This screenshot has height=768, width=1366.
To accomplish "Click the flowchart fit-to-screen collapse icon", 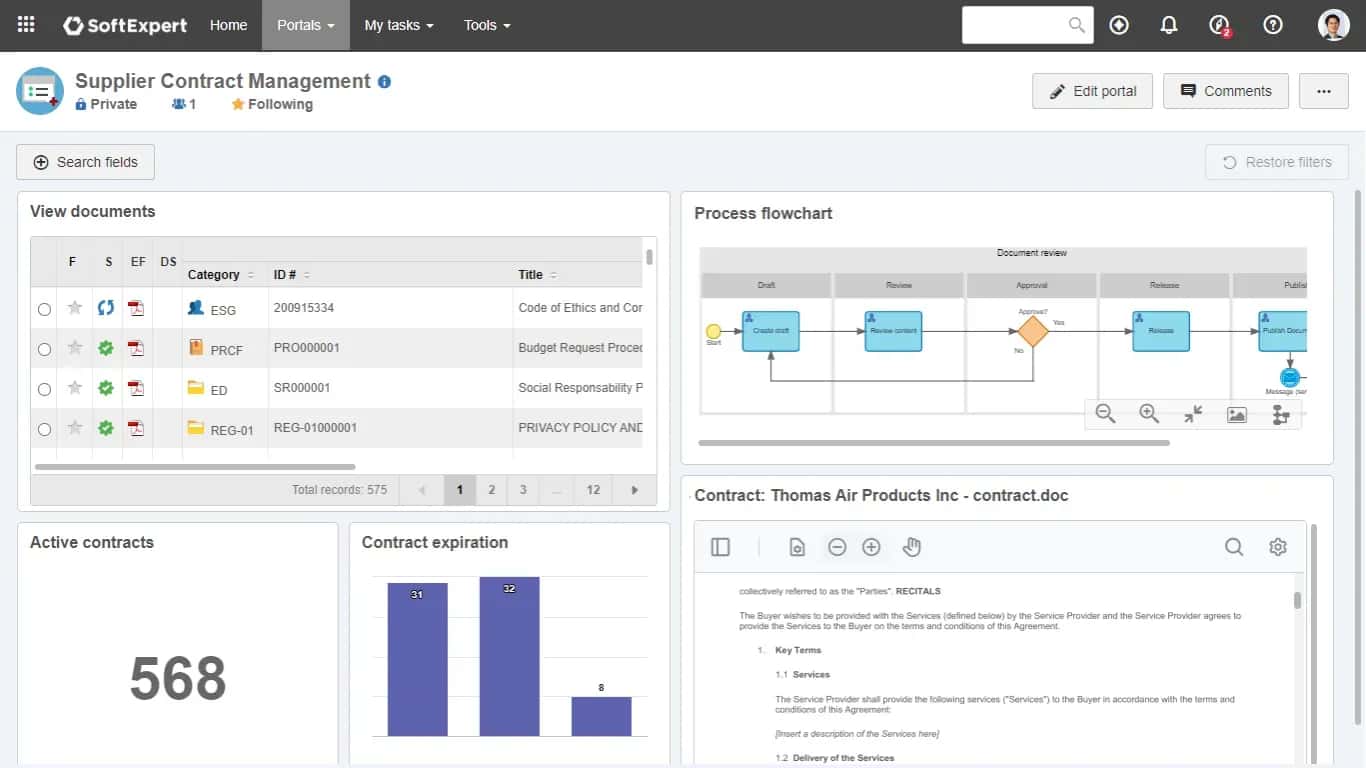I will [1193, 414].
